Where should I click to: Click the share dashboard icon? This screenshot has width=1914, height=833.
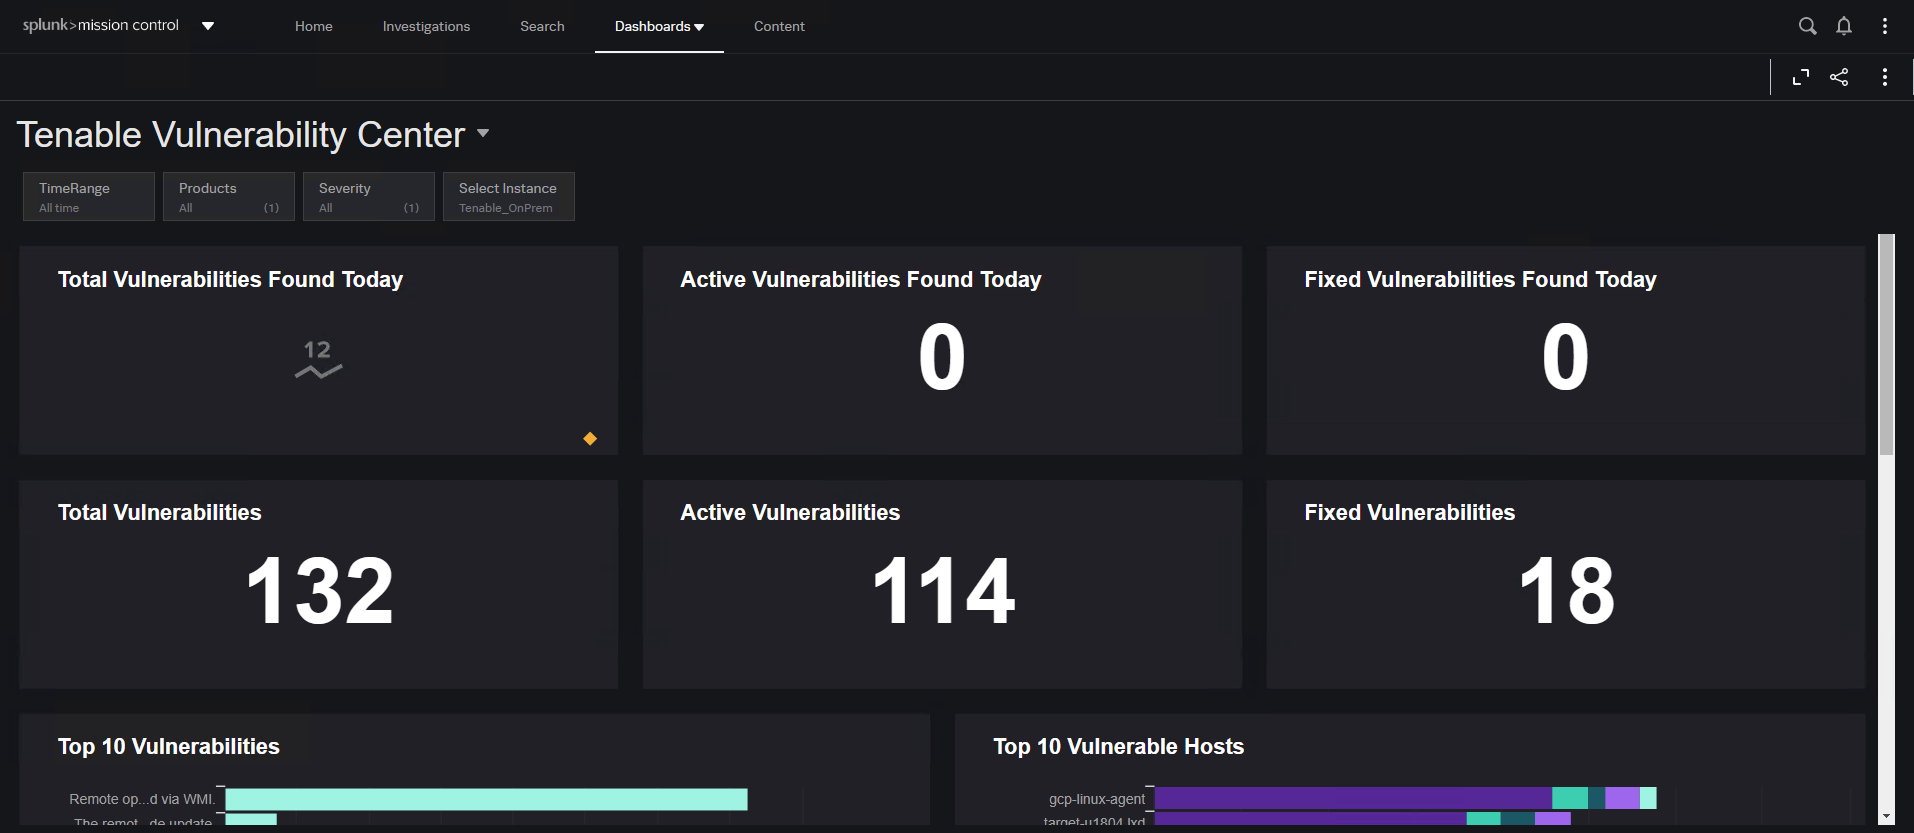click(x=1839, y=77)
